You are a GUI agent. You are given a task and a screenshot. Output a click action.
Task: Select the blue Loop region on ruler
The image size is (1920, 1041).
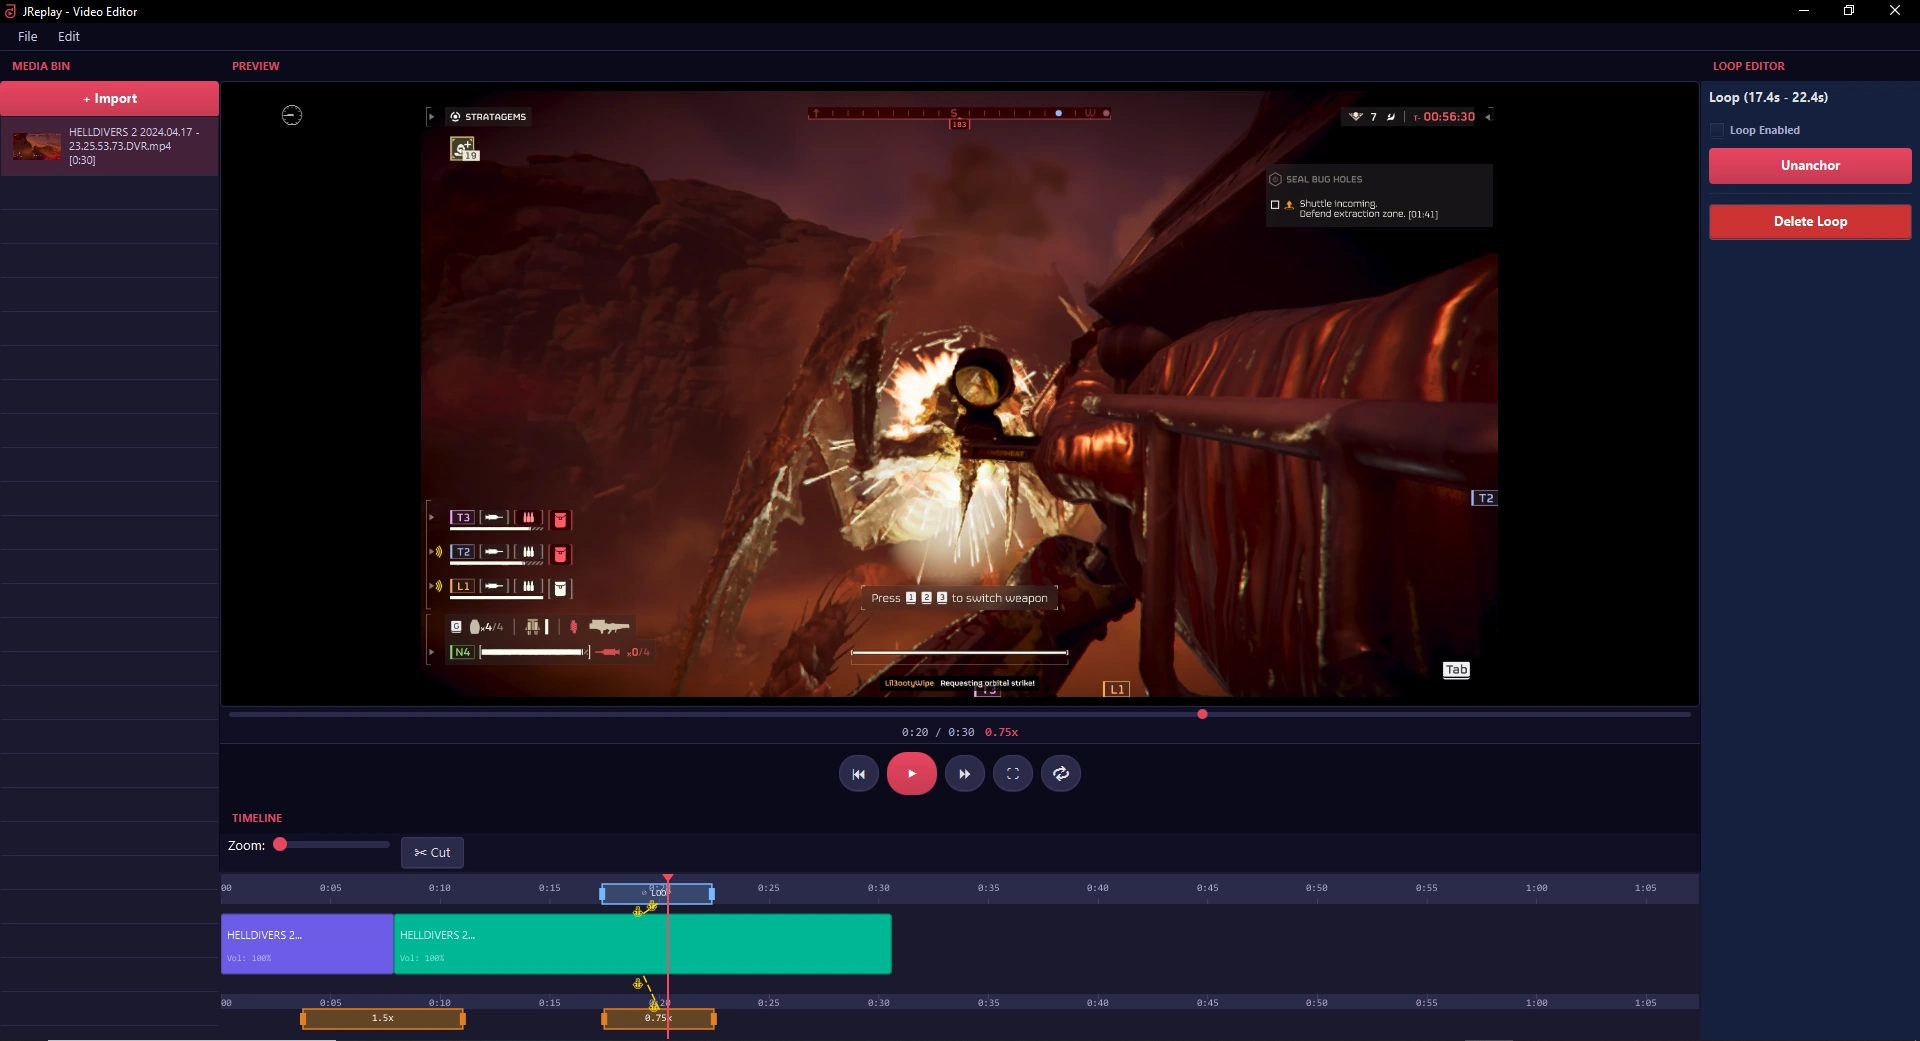657,893
